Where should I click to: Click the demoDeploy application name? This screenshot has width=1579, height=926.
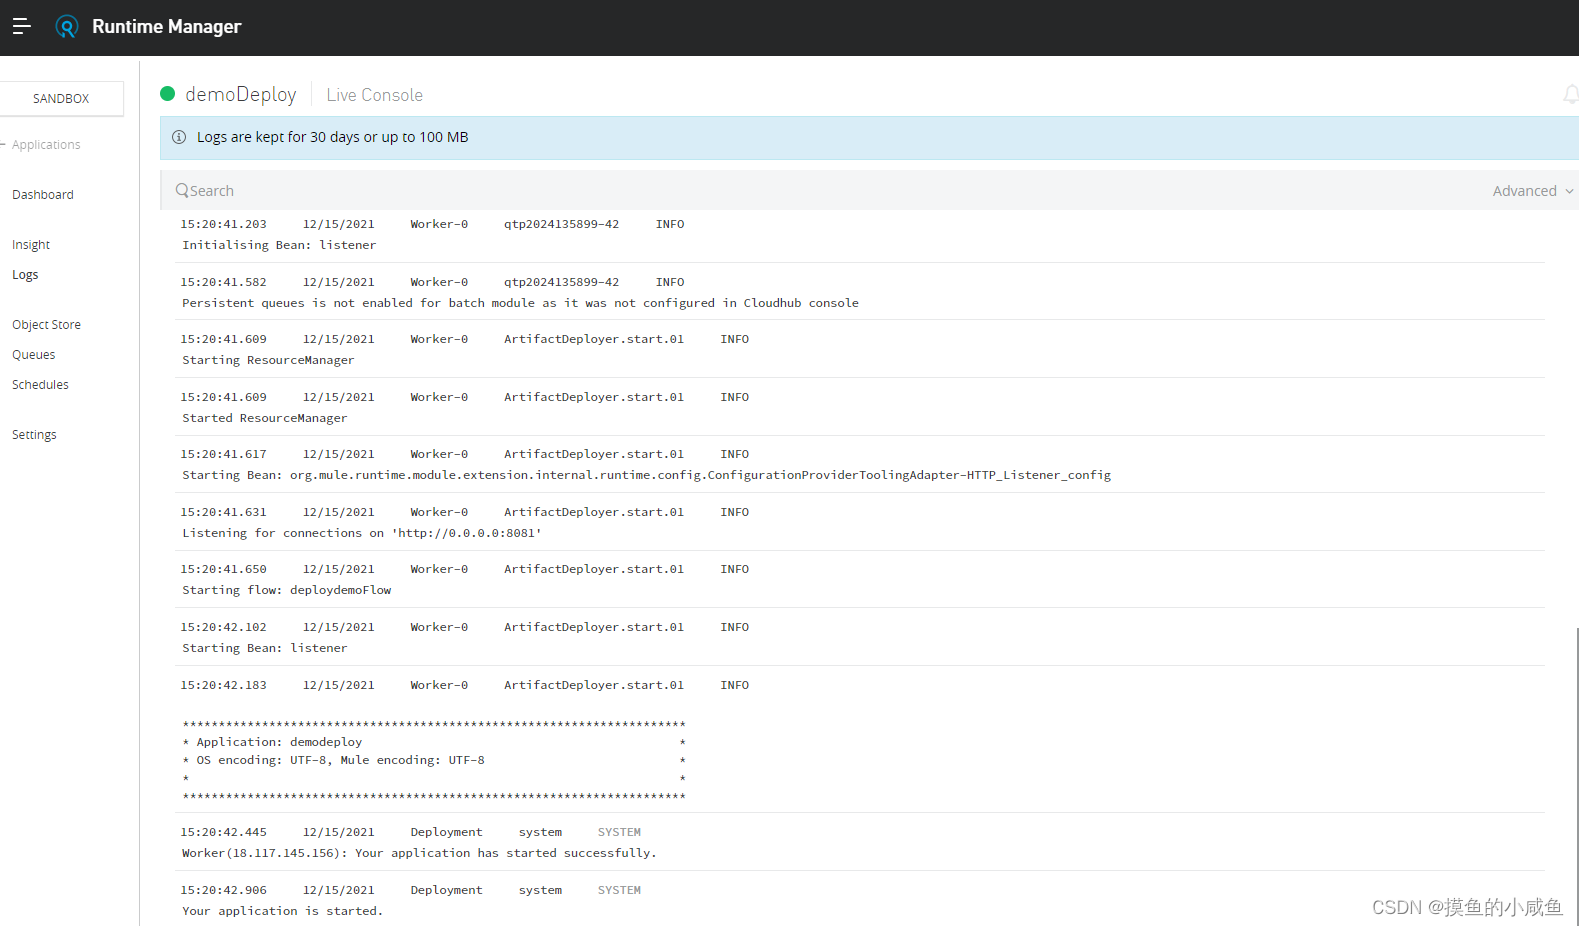241,94
